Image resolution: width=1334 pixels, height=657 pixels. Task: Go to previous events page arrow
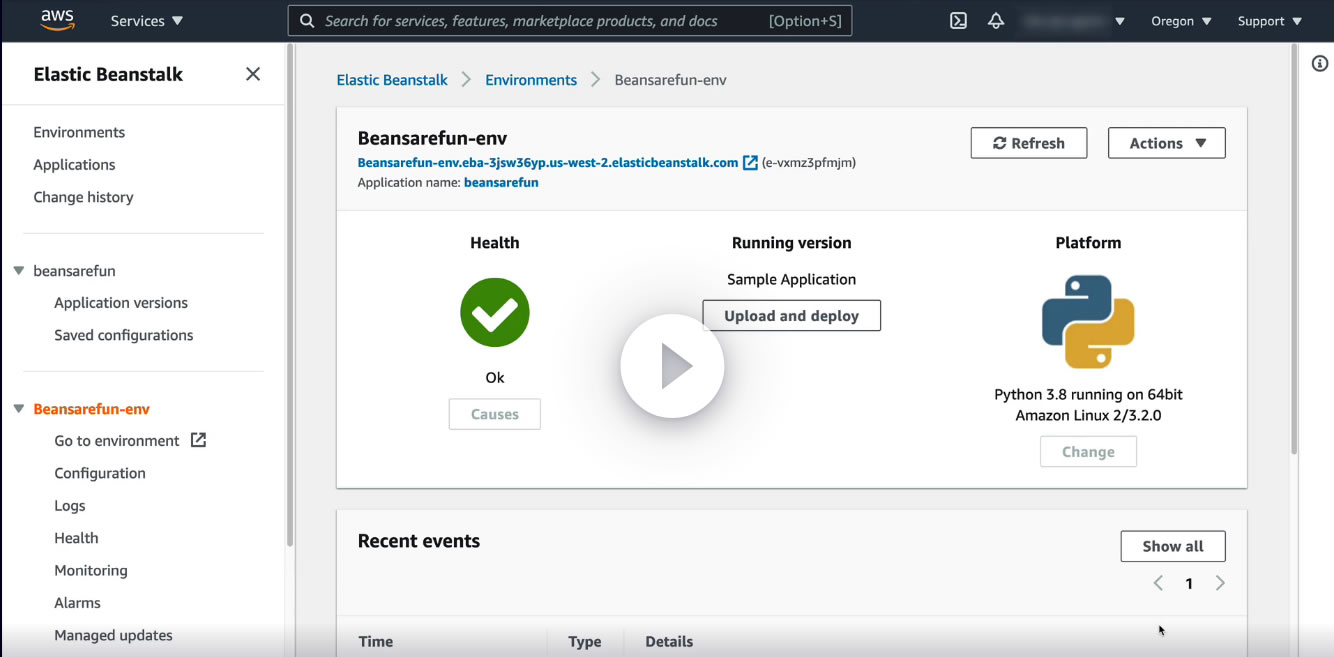coord(1158,583)
